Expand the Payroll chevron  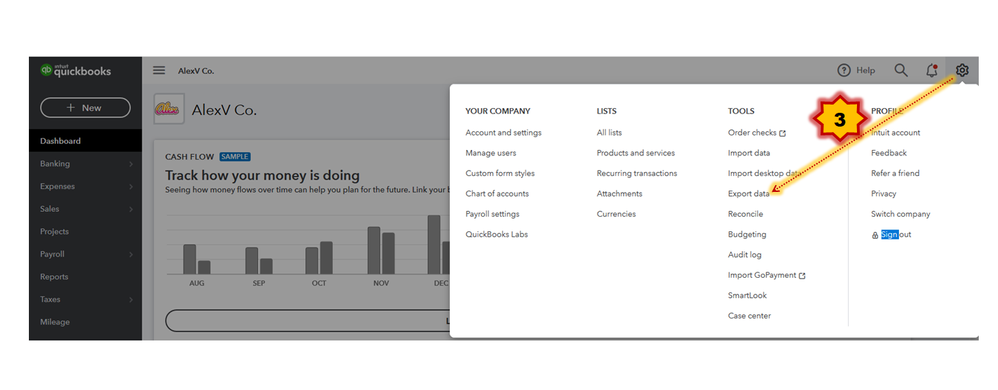130,254
